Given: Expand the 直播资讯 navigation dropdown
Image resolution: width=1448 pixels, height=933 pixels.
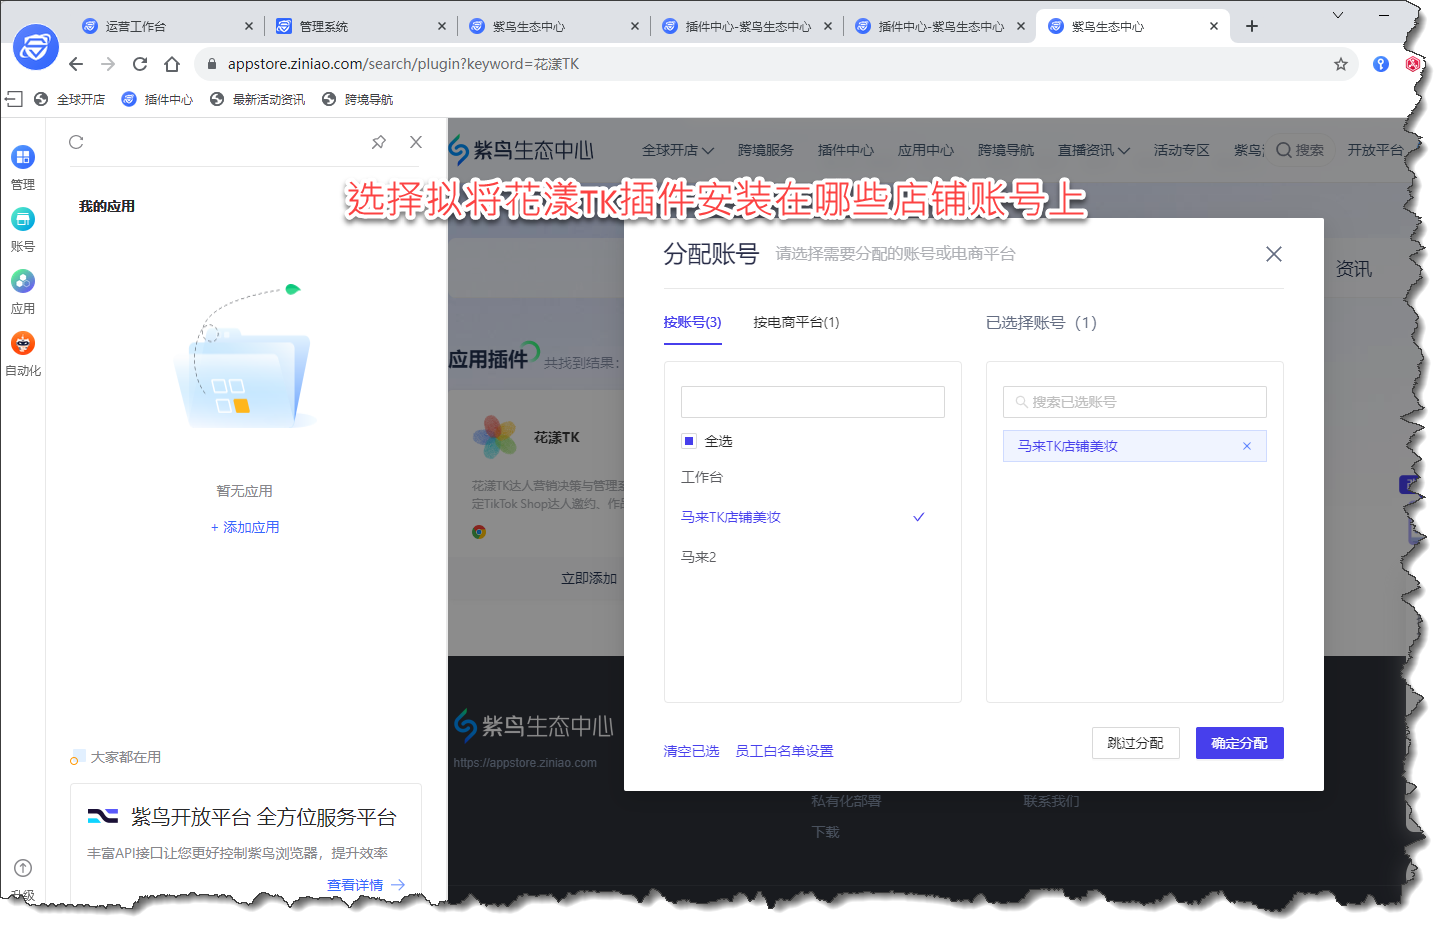Looking at the screenshot, I should pos(1093,150).
